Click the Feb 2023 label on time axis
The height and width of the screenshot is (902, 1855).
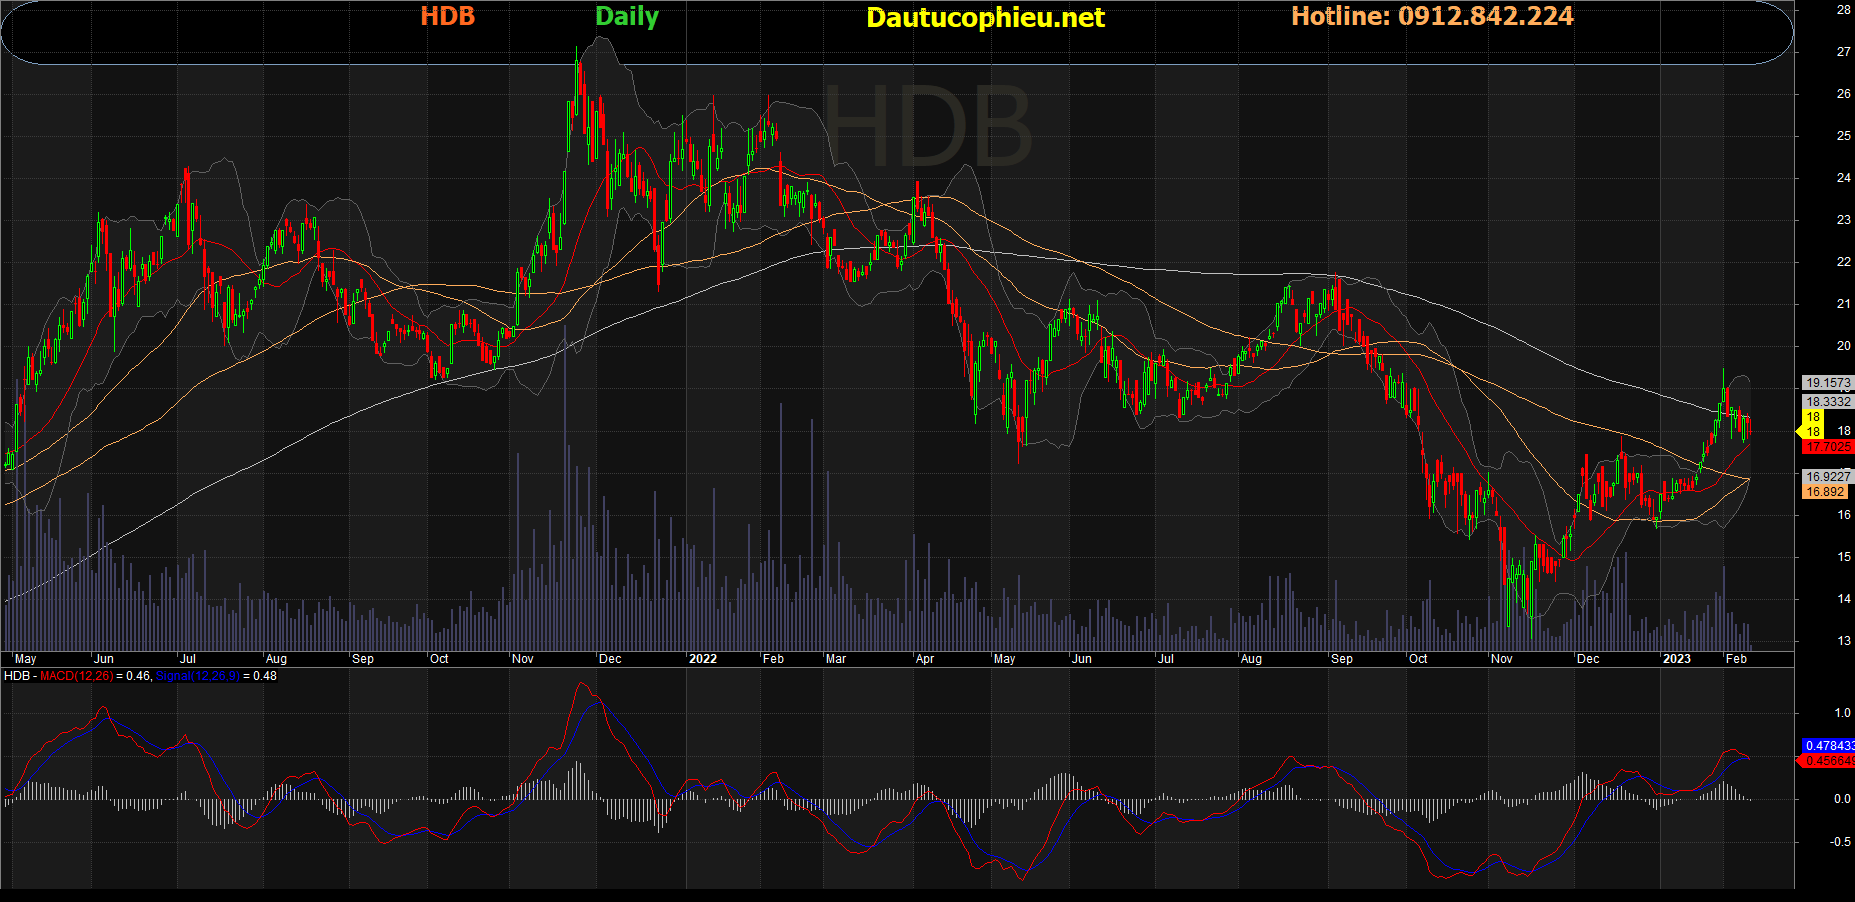1736,659
